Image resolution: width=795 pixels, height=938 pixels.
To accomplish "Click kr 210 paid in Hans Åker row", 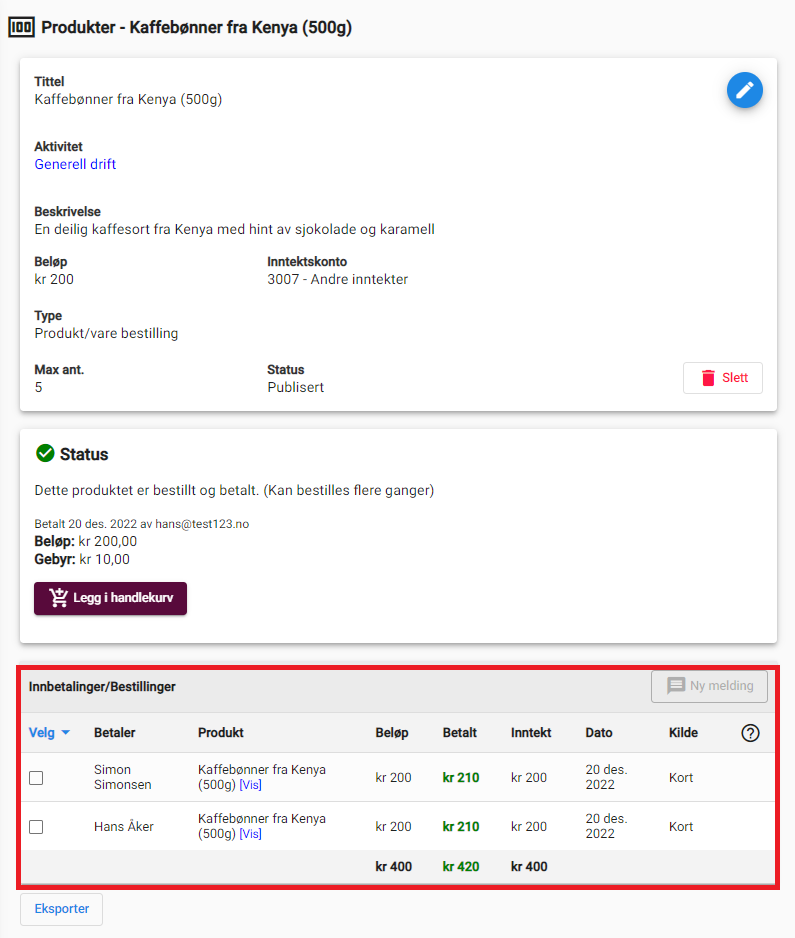I will tap(461, 827).
